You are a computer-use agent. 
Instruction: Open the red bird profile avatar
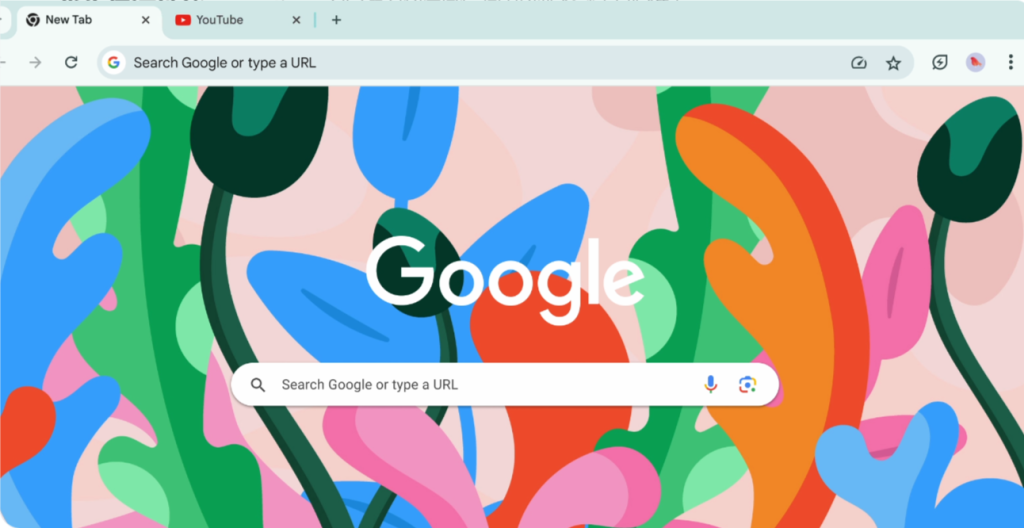pyautogui.click(x=976, y=63)
